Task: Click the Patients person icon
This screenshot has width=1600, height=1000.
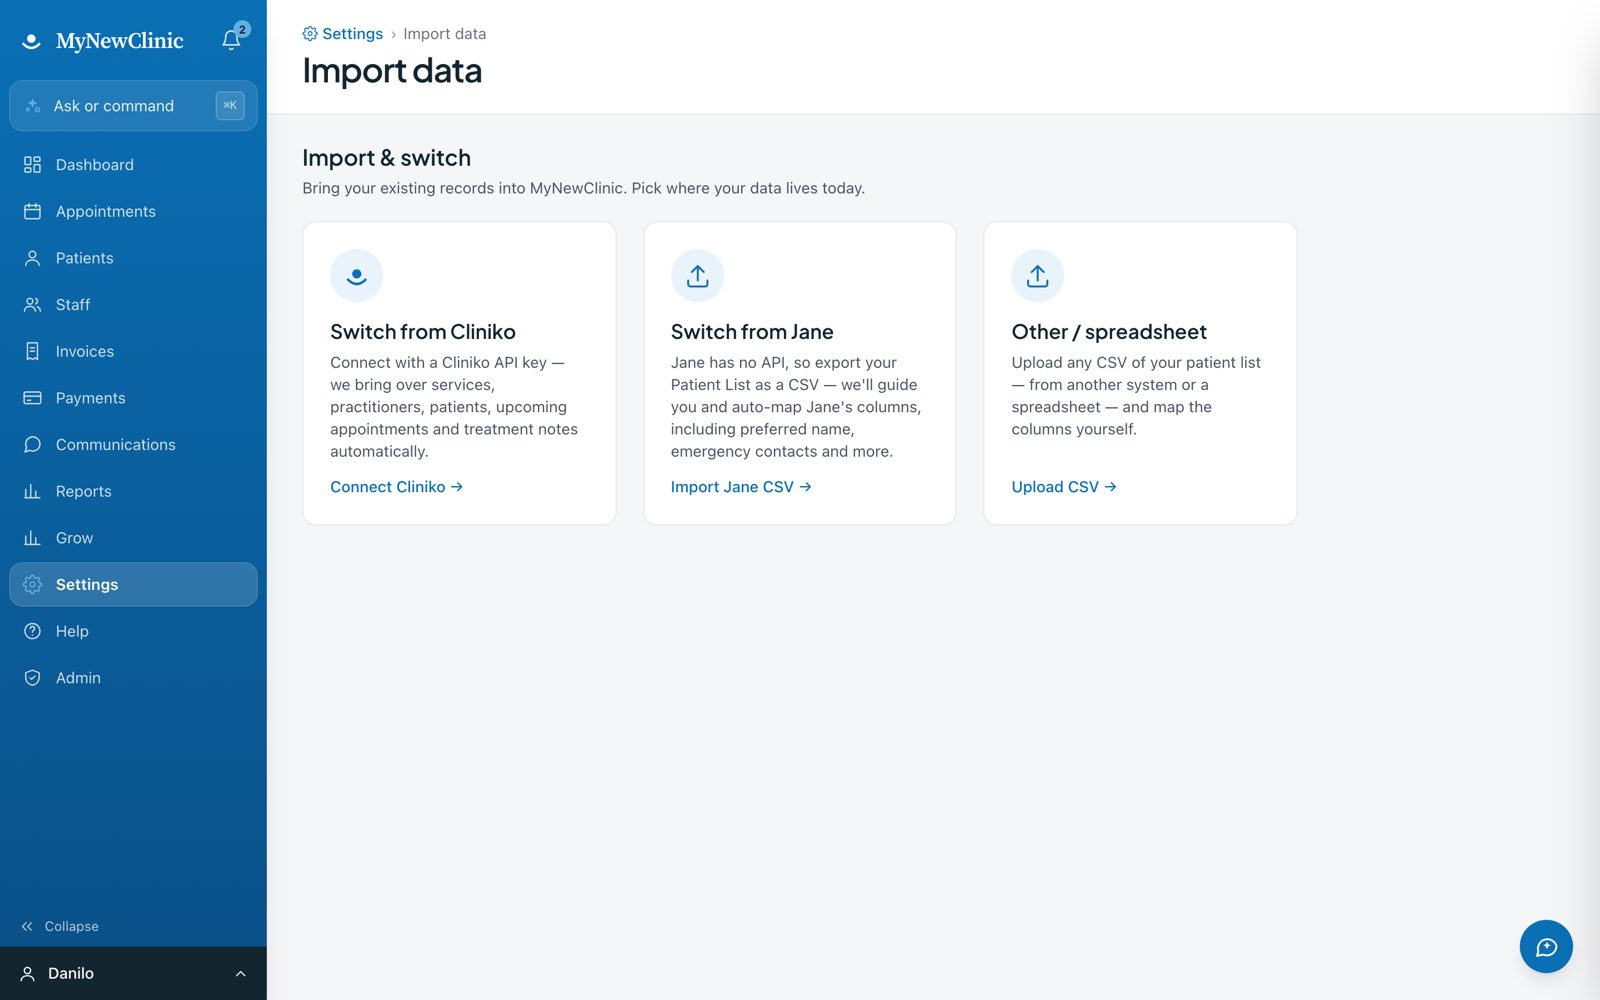Action: point(32,258)
